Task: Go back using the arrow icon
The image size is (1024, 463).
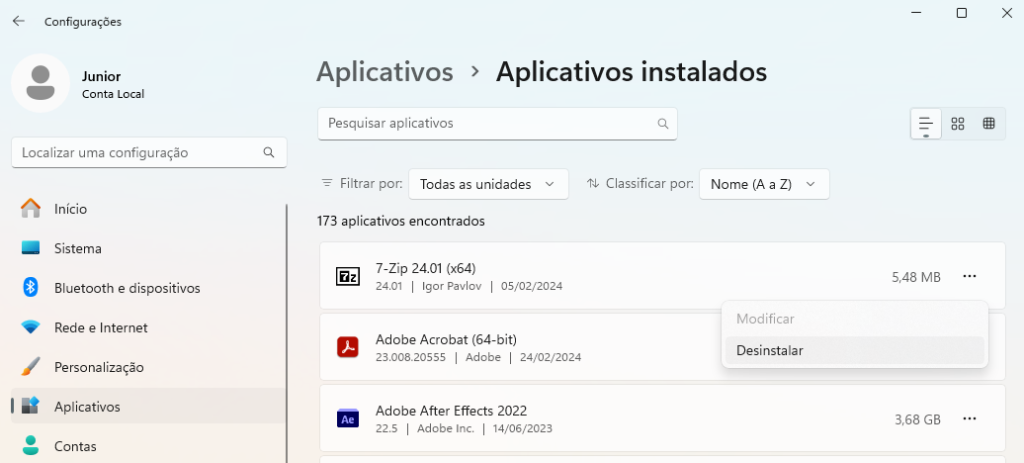Action: 18,21
